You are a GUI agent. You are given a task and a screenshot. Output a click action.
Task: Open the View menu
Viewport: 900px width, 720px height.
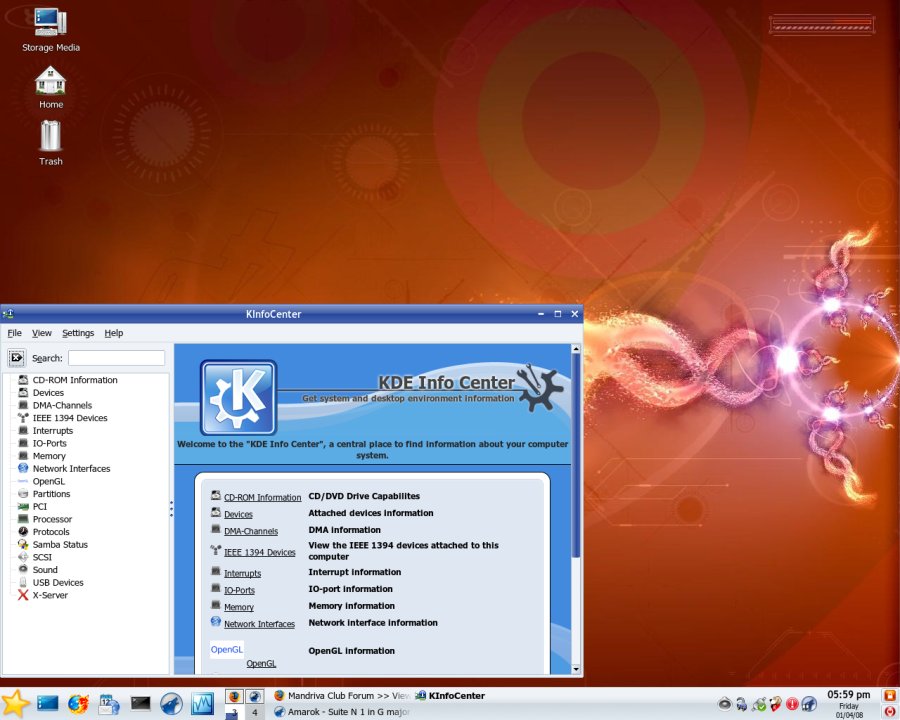click(x=41, y=333)
